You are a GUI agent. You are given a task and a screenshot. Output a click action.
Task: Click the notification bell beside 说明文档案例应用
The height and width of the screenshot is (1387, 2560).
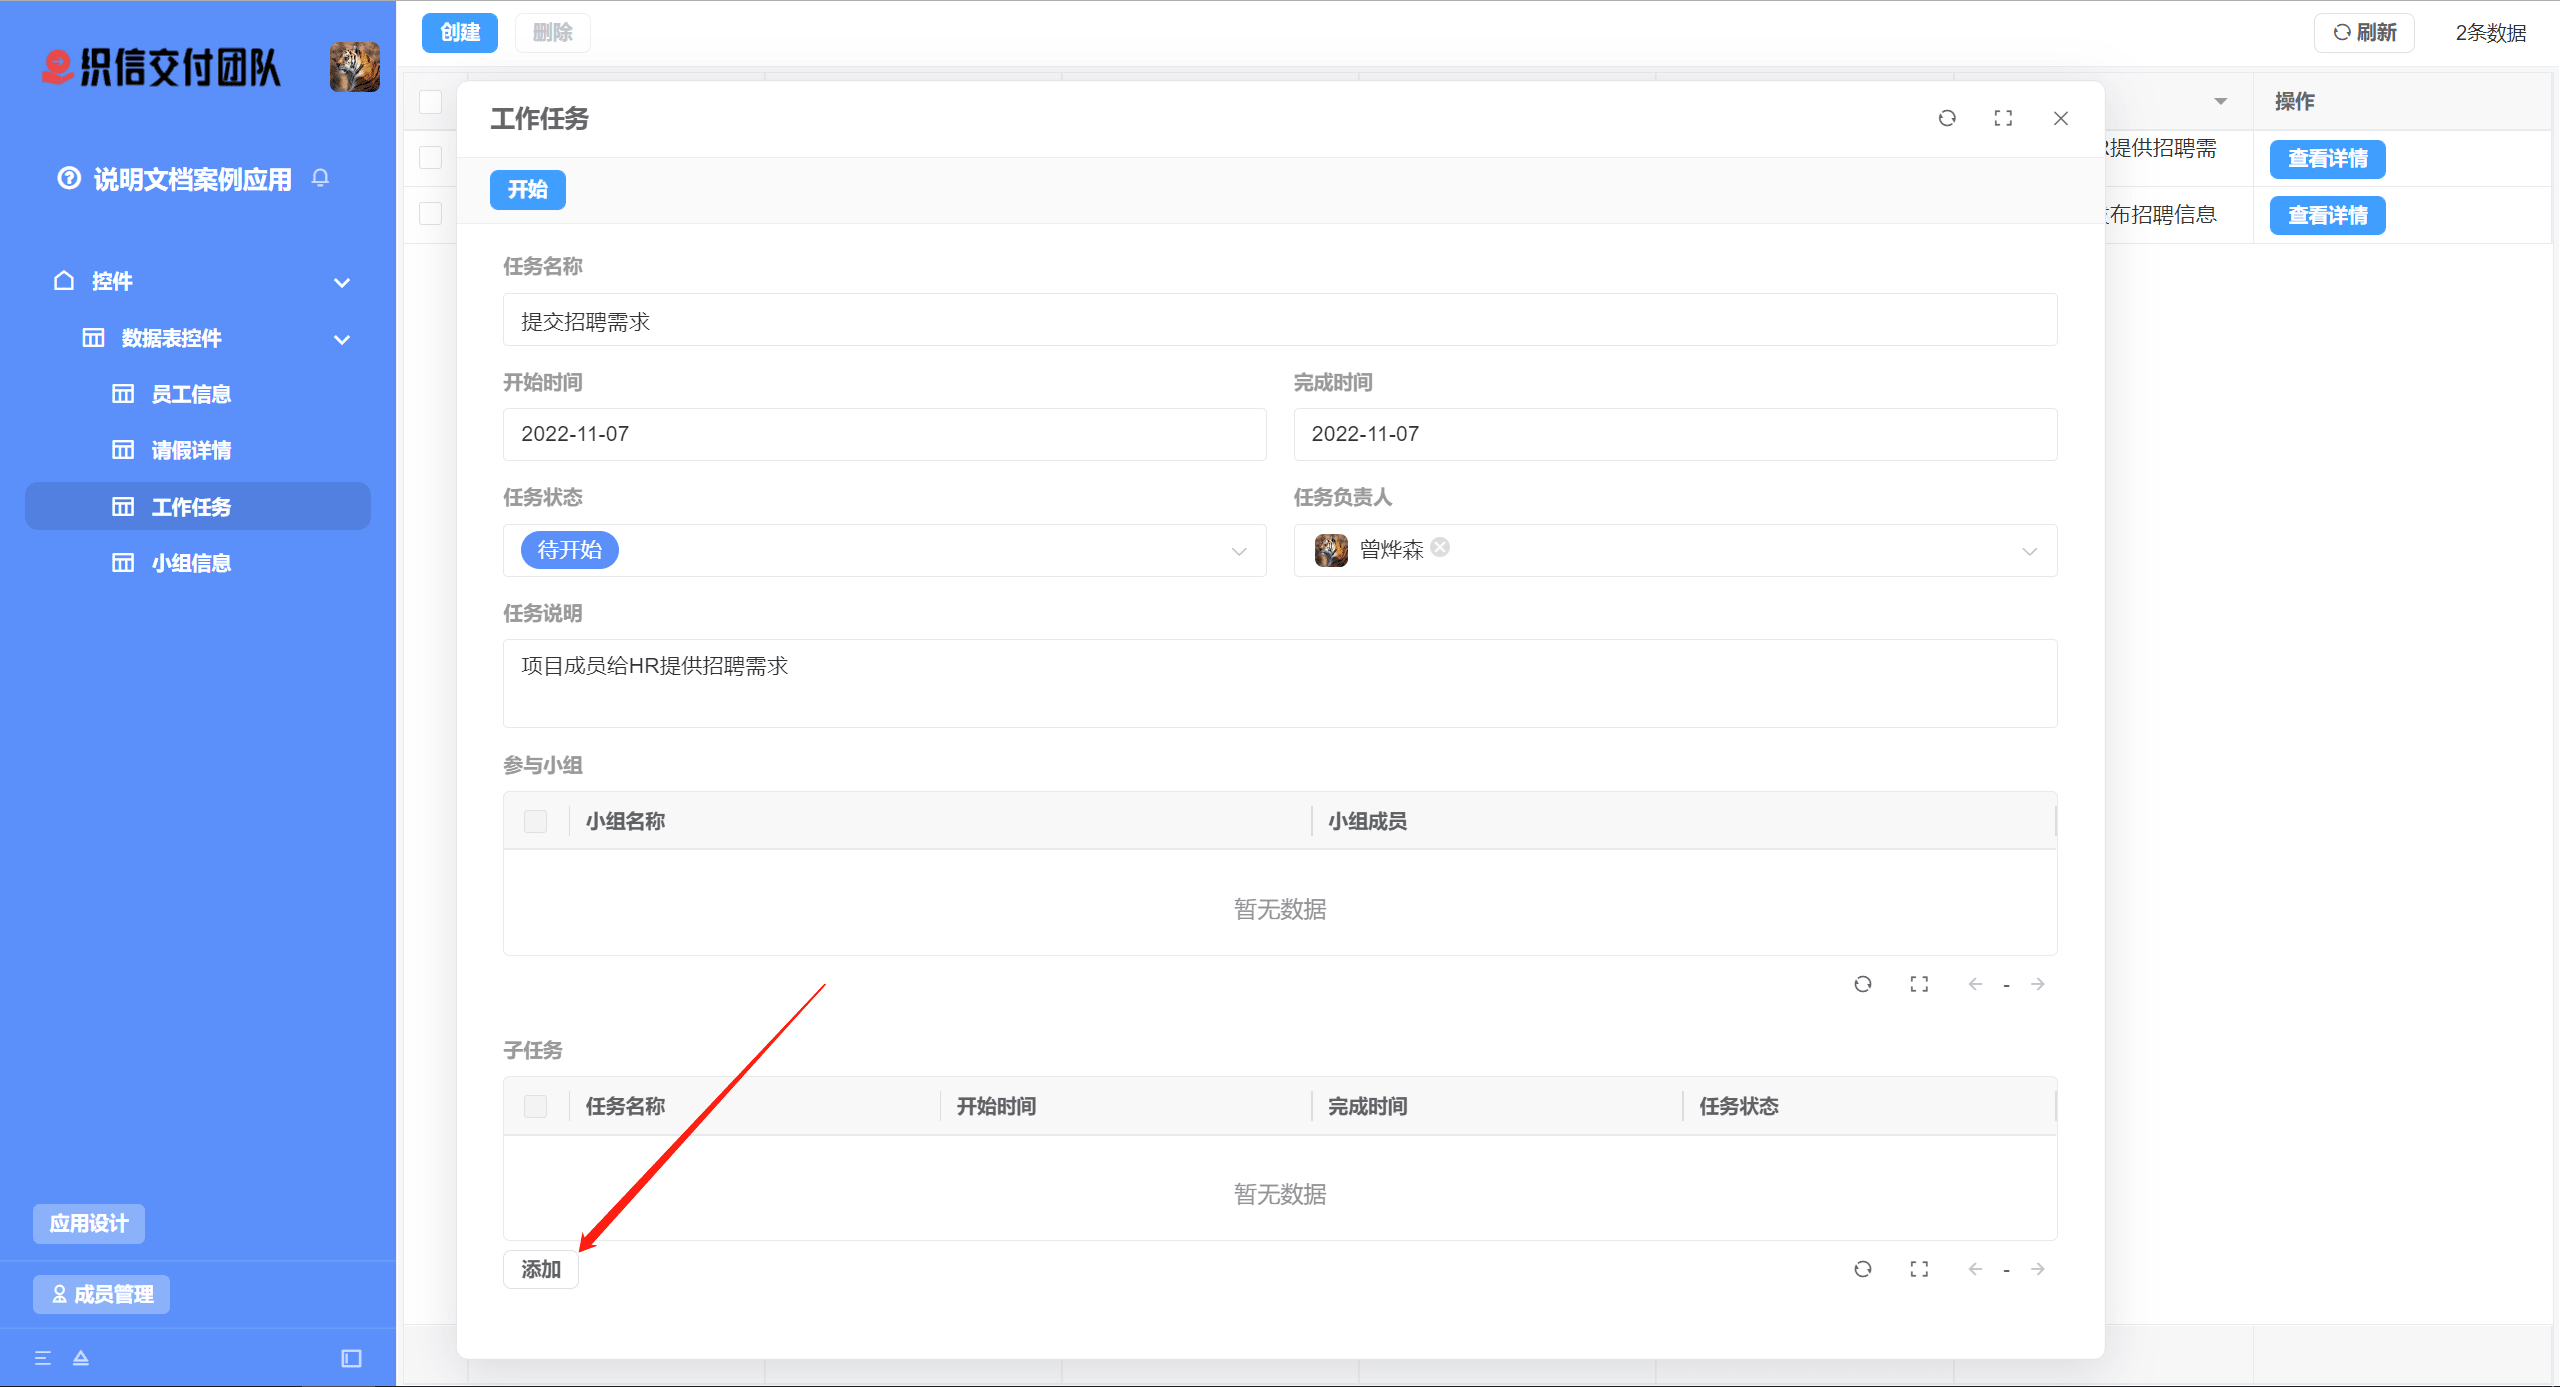(x=320, y=178)
